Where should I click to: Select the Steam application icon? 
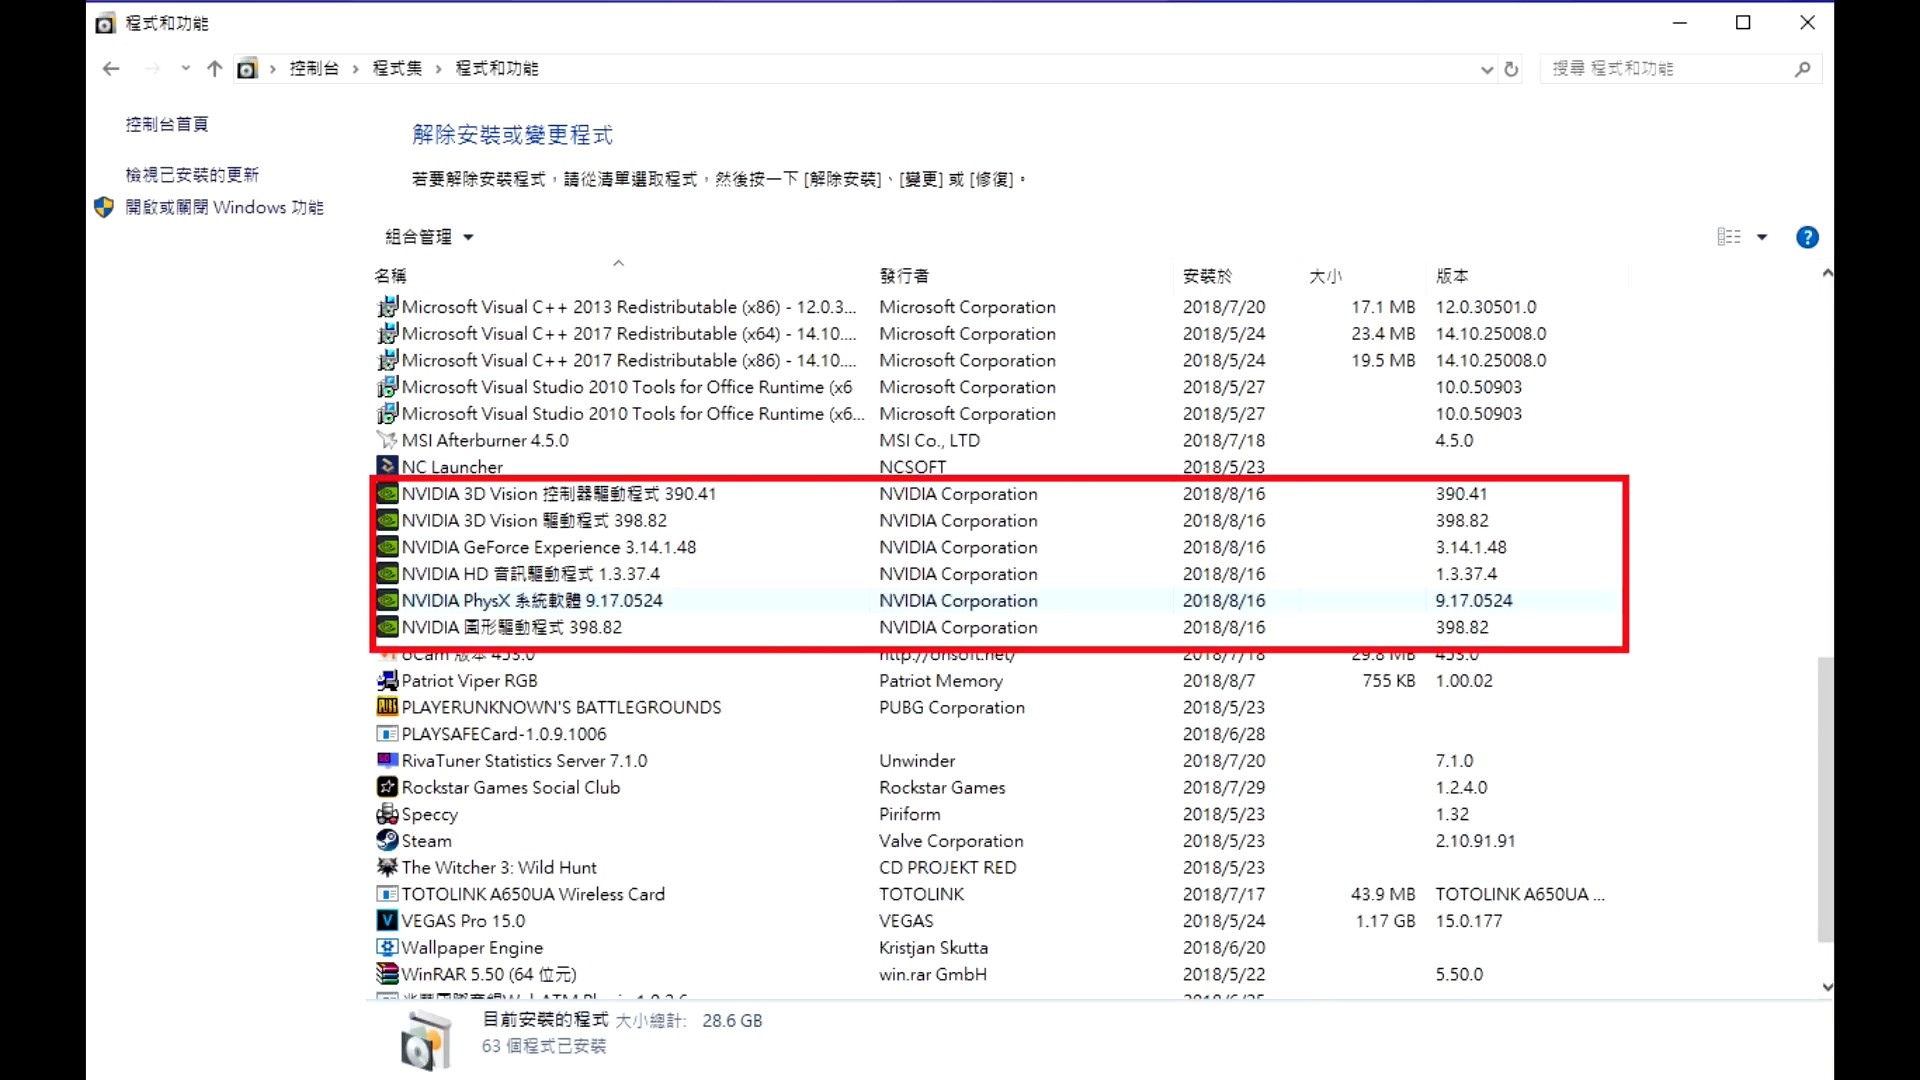(x=389, y=840)
